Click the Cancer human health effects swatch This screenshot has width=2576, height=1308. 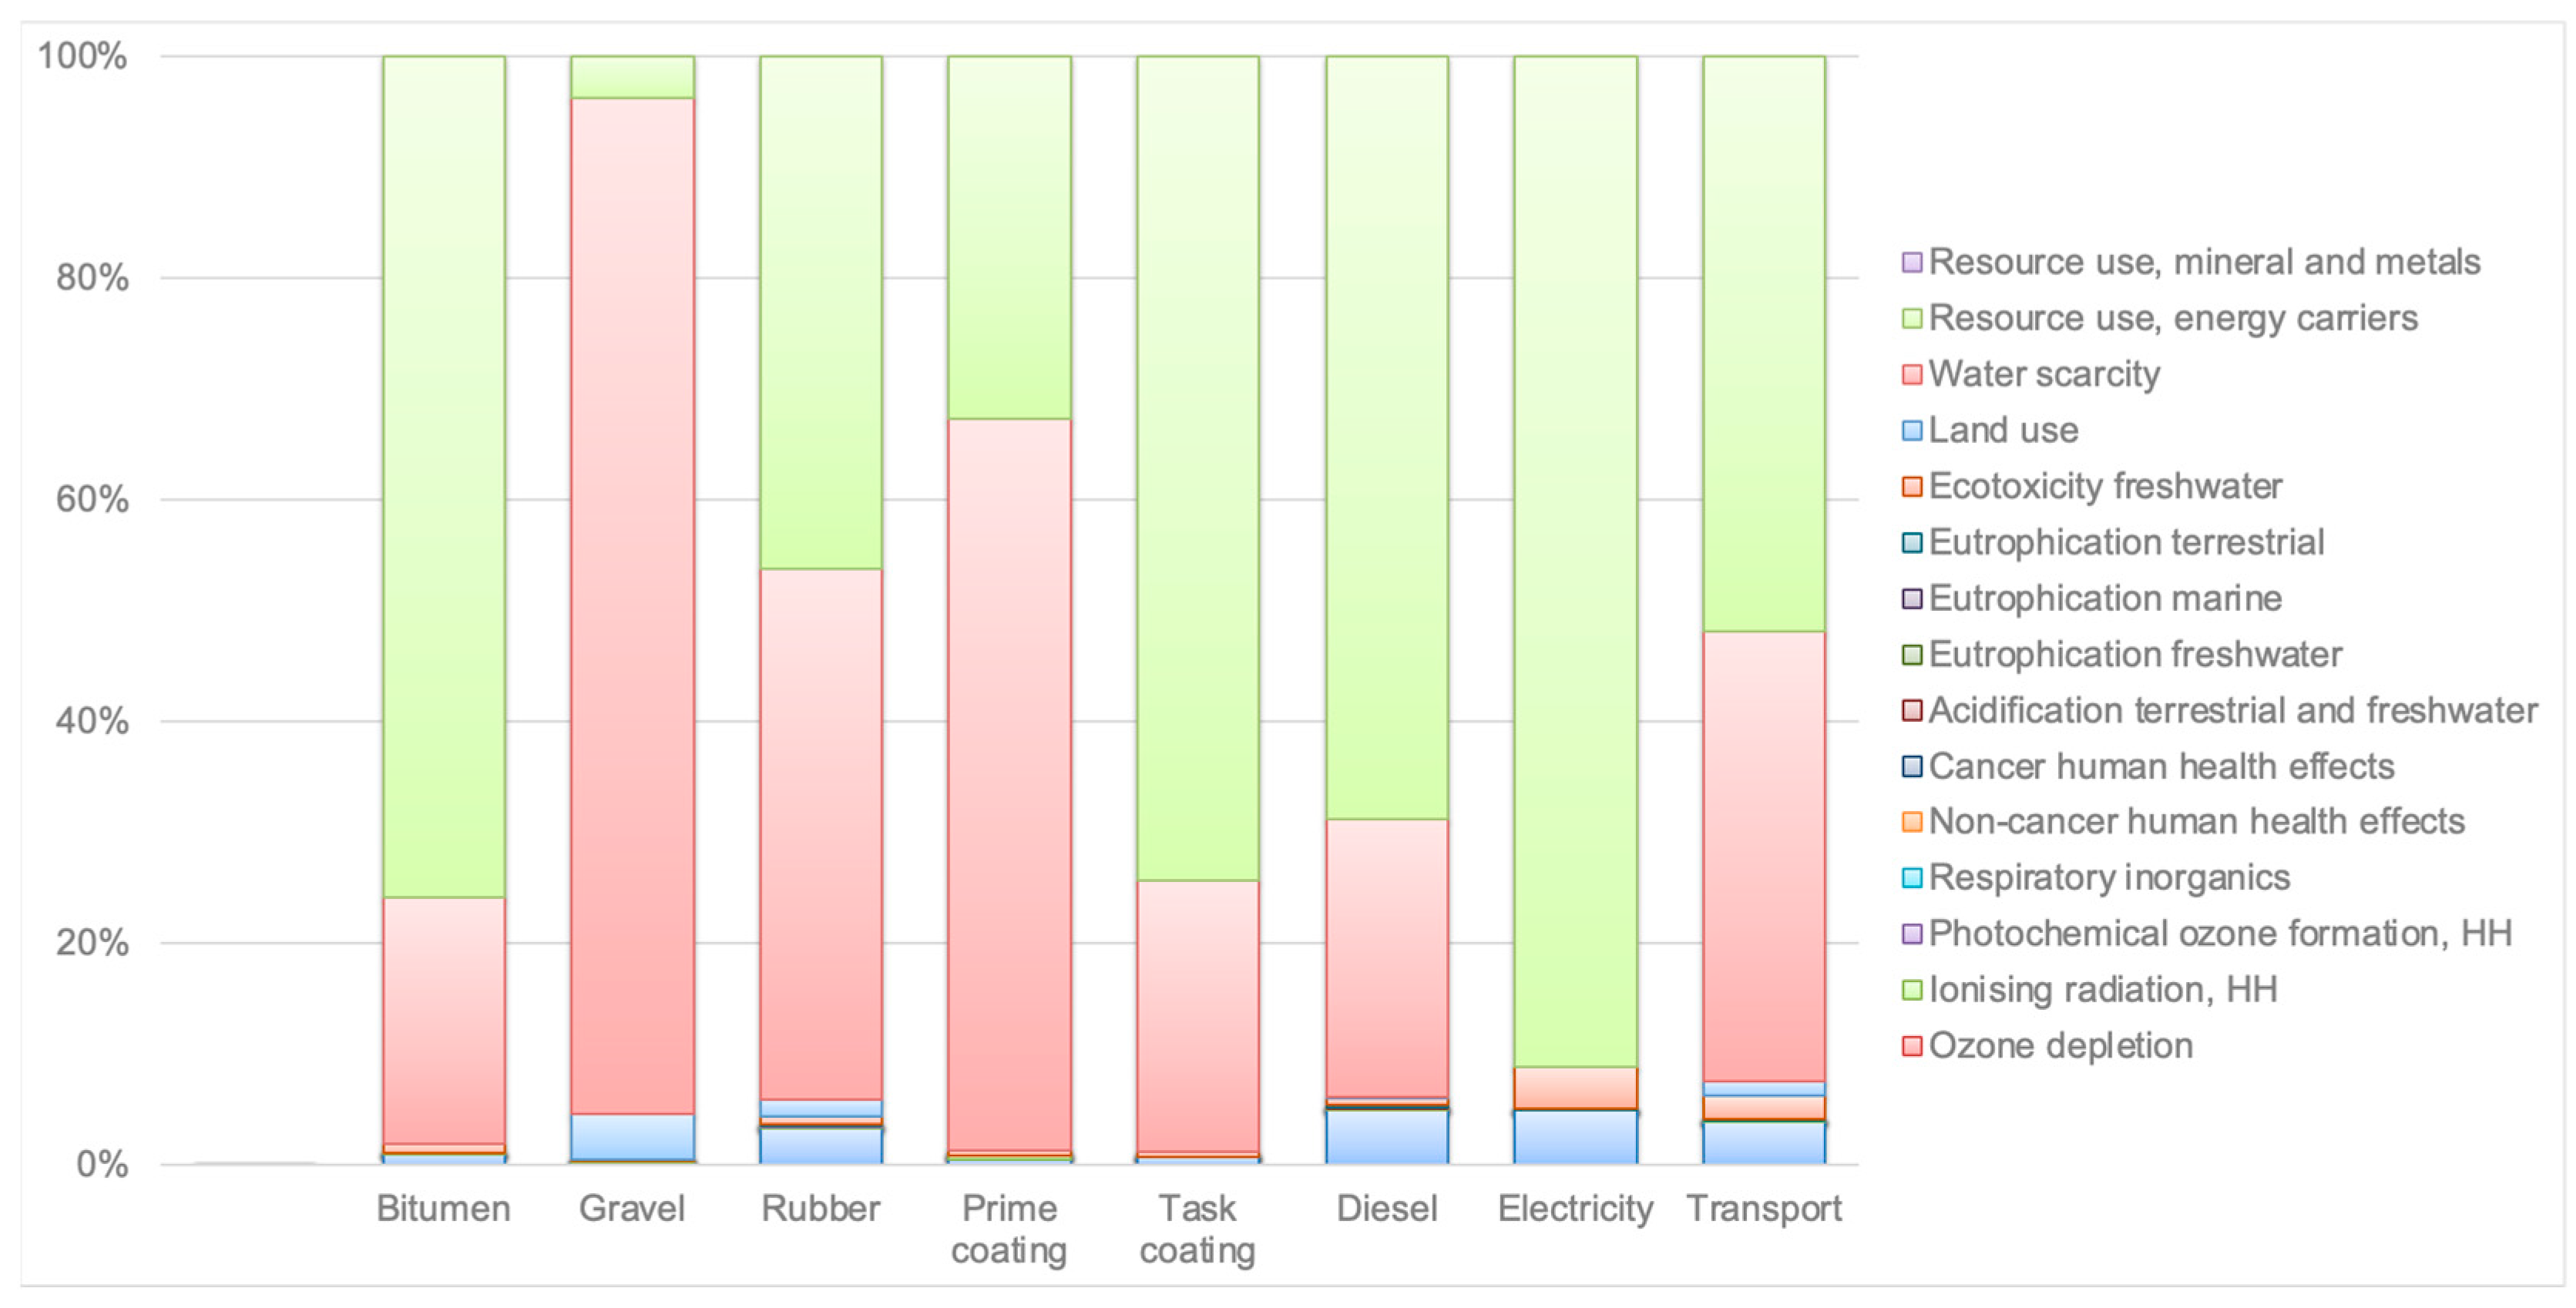click(x=1911, y=767)
